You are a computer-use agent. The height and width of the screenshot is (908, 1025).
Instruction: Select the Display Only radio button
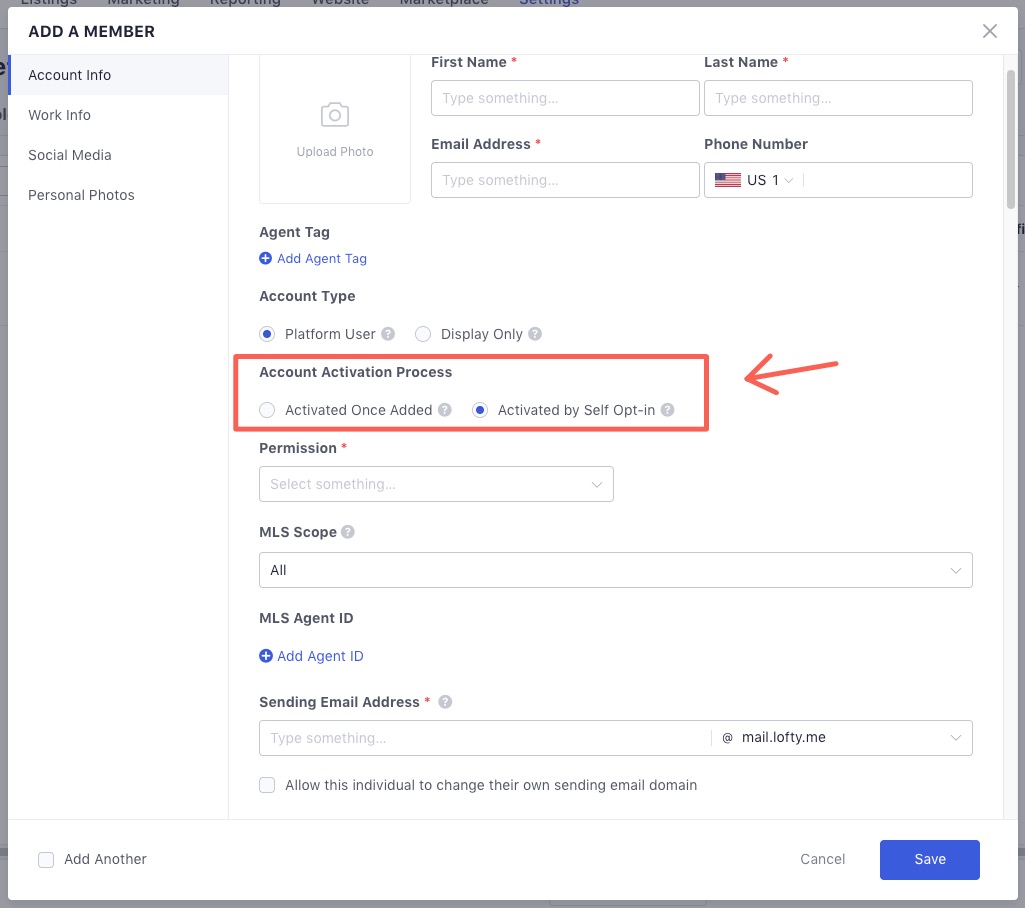point(423,334)
